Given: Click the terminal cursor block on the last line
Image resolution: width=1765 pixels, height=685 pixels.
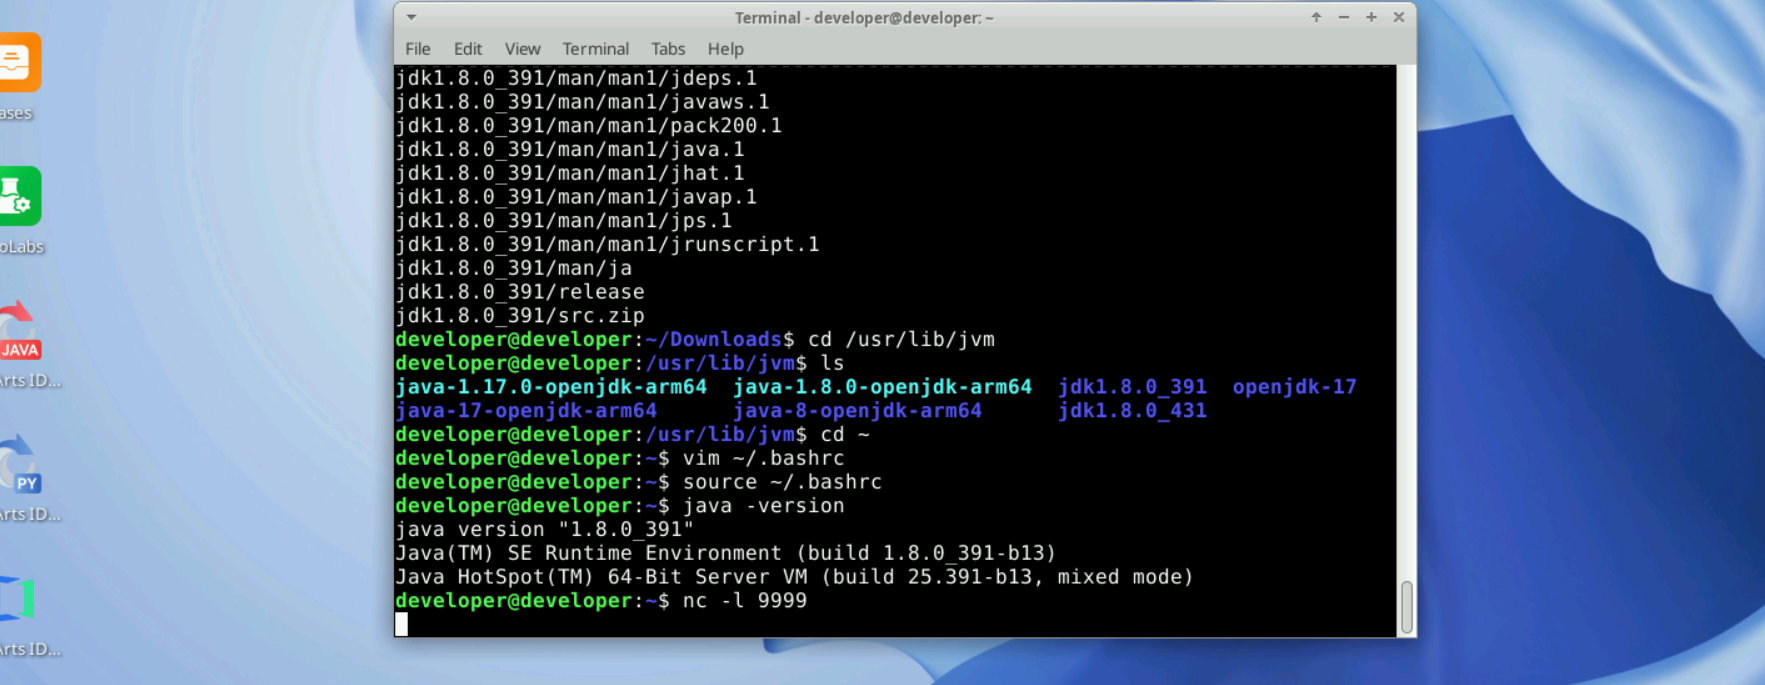Looking at the screenshot, I should (x=401, y=624).
